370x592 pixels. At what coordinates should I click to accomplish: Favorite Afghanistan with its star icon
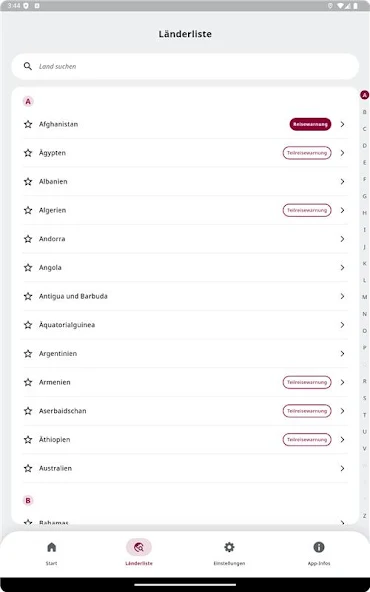tap(28, 124)
